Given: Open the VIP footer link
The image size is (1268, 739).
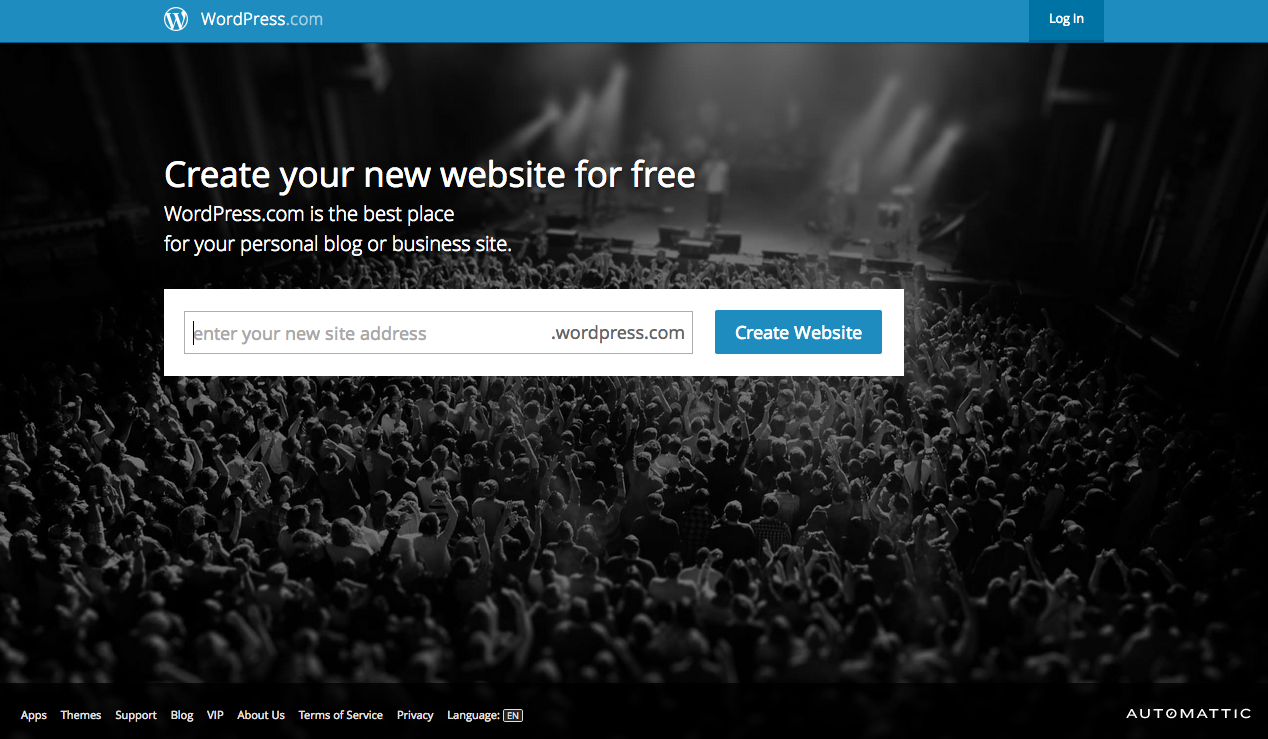Looking at the screenshot, I should pos(215,715).
